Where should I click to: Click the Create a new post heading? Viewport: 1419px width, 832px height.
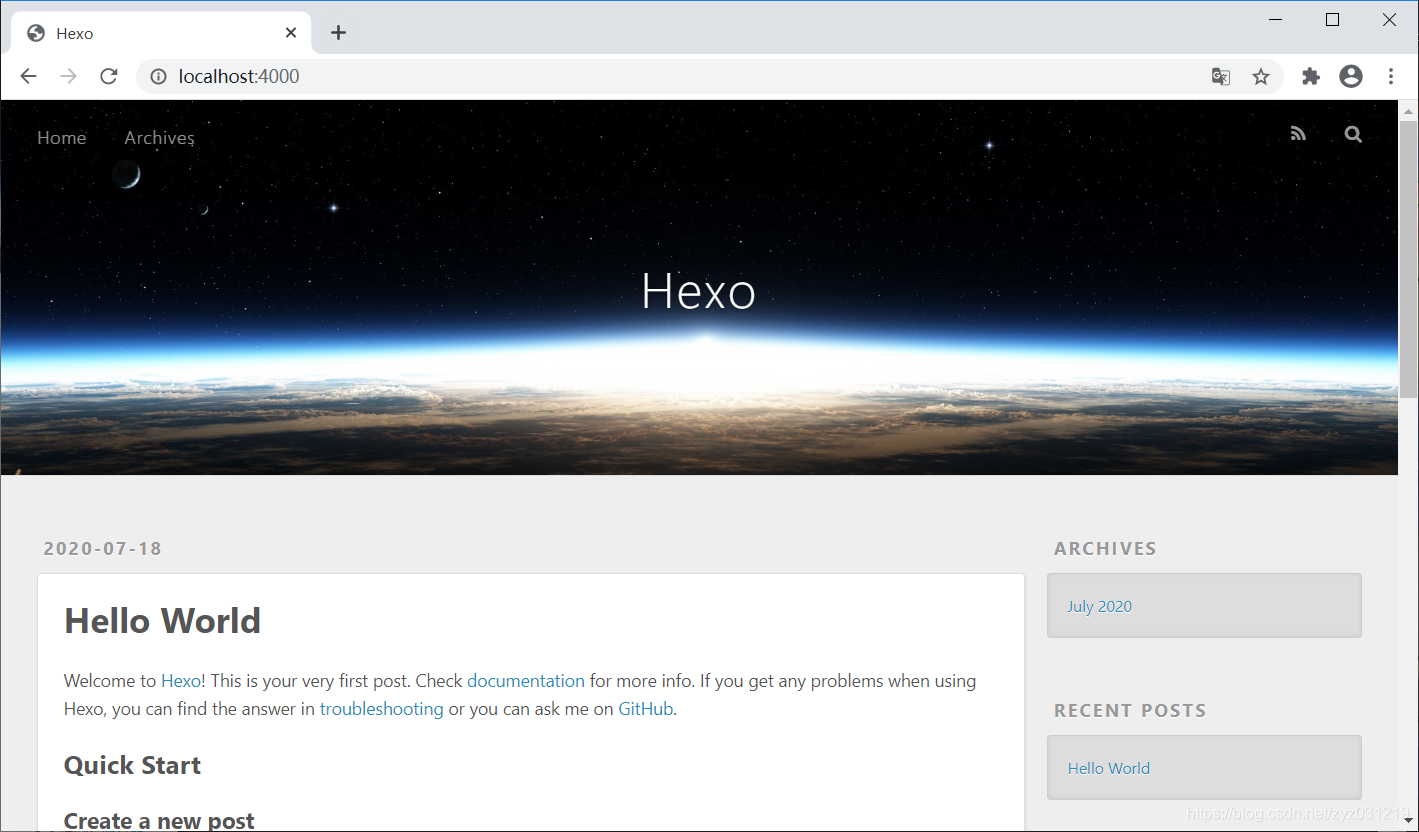point(159,821)
